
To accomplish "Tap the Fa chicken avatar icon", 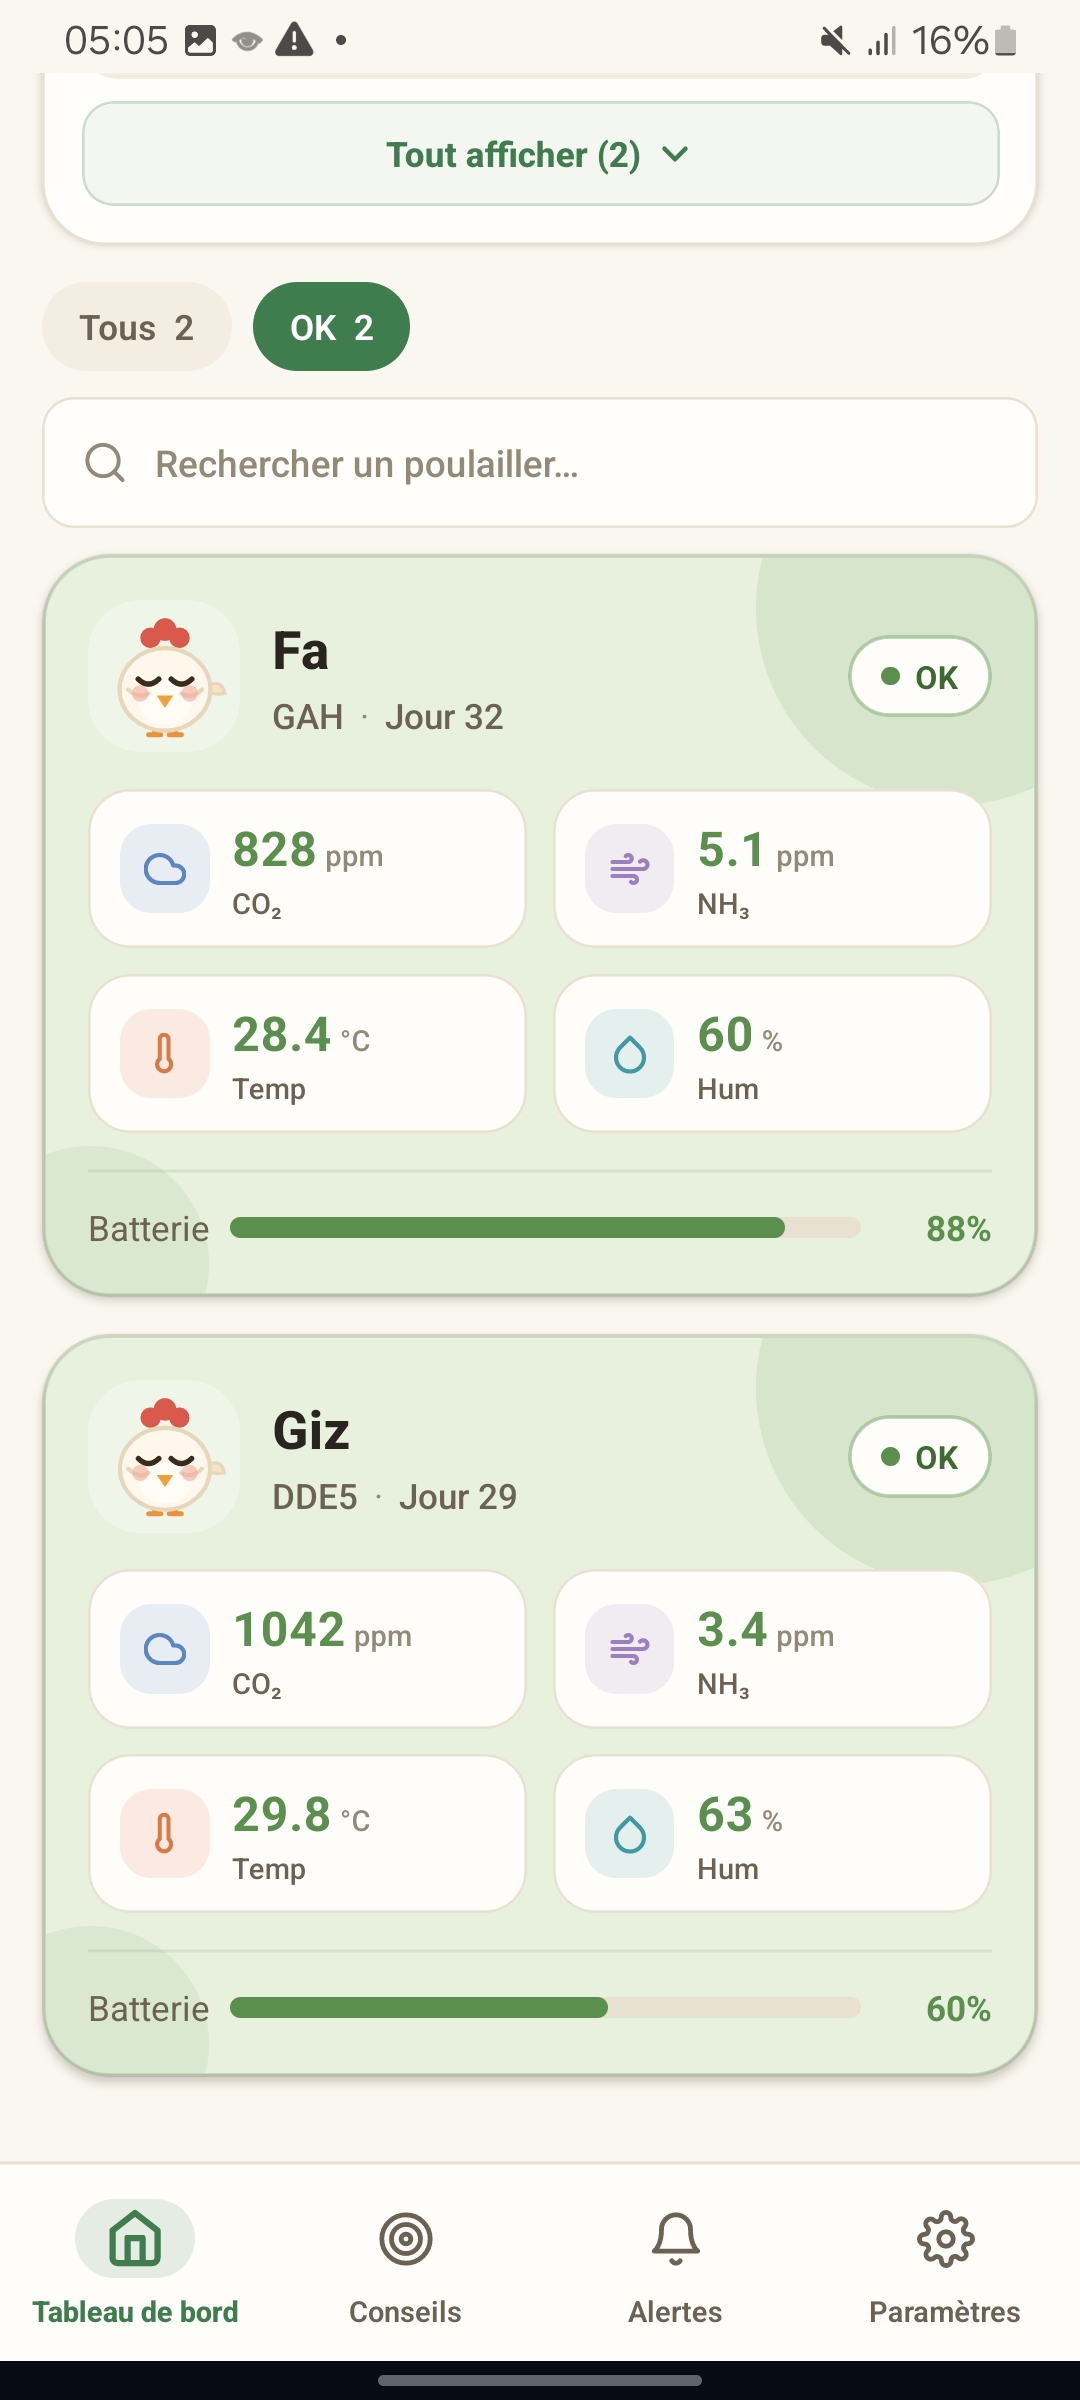I will [164, 676].
